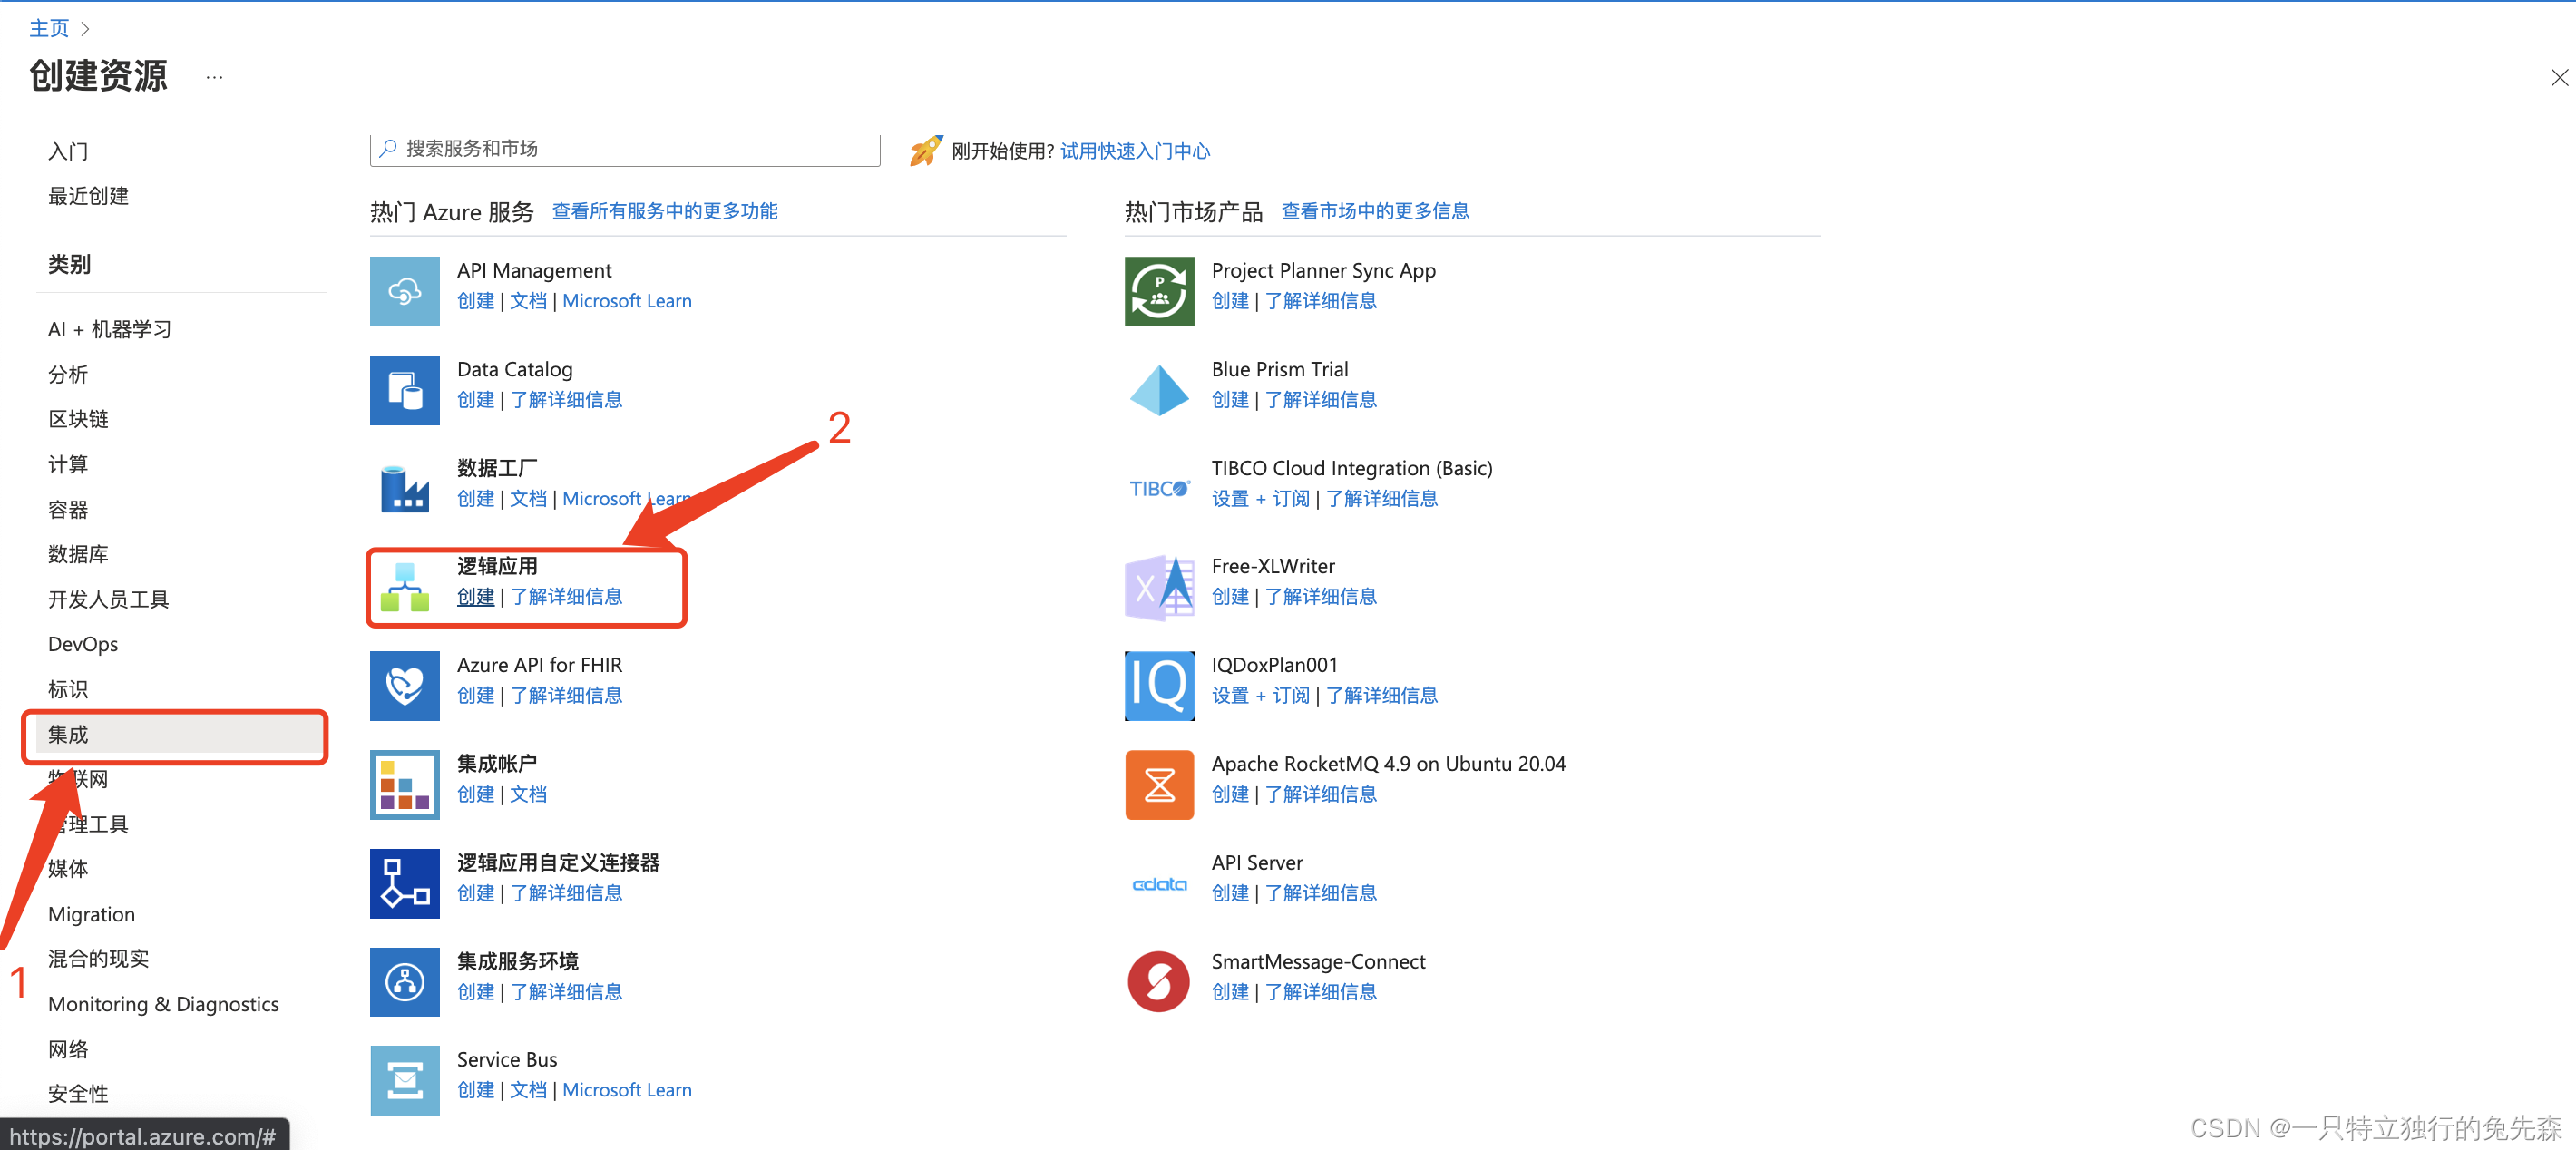Image resolution: width=2576 pixels, height=1150 pixels.
Task: Click 创建 link under 逻辑应用
Action: 475,597
